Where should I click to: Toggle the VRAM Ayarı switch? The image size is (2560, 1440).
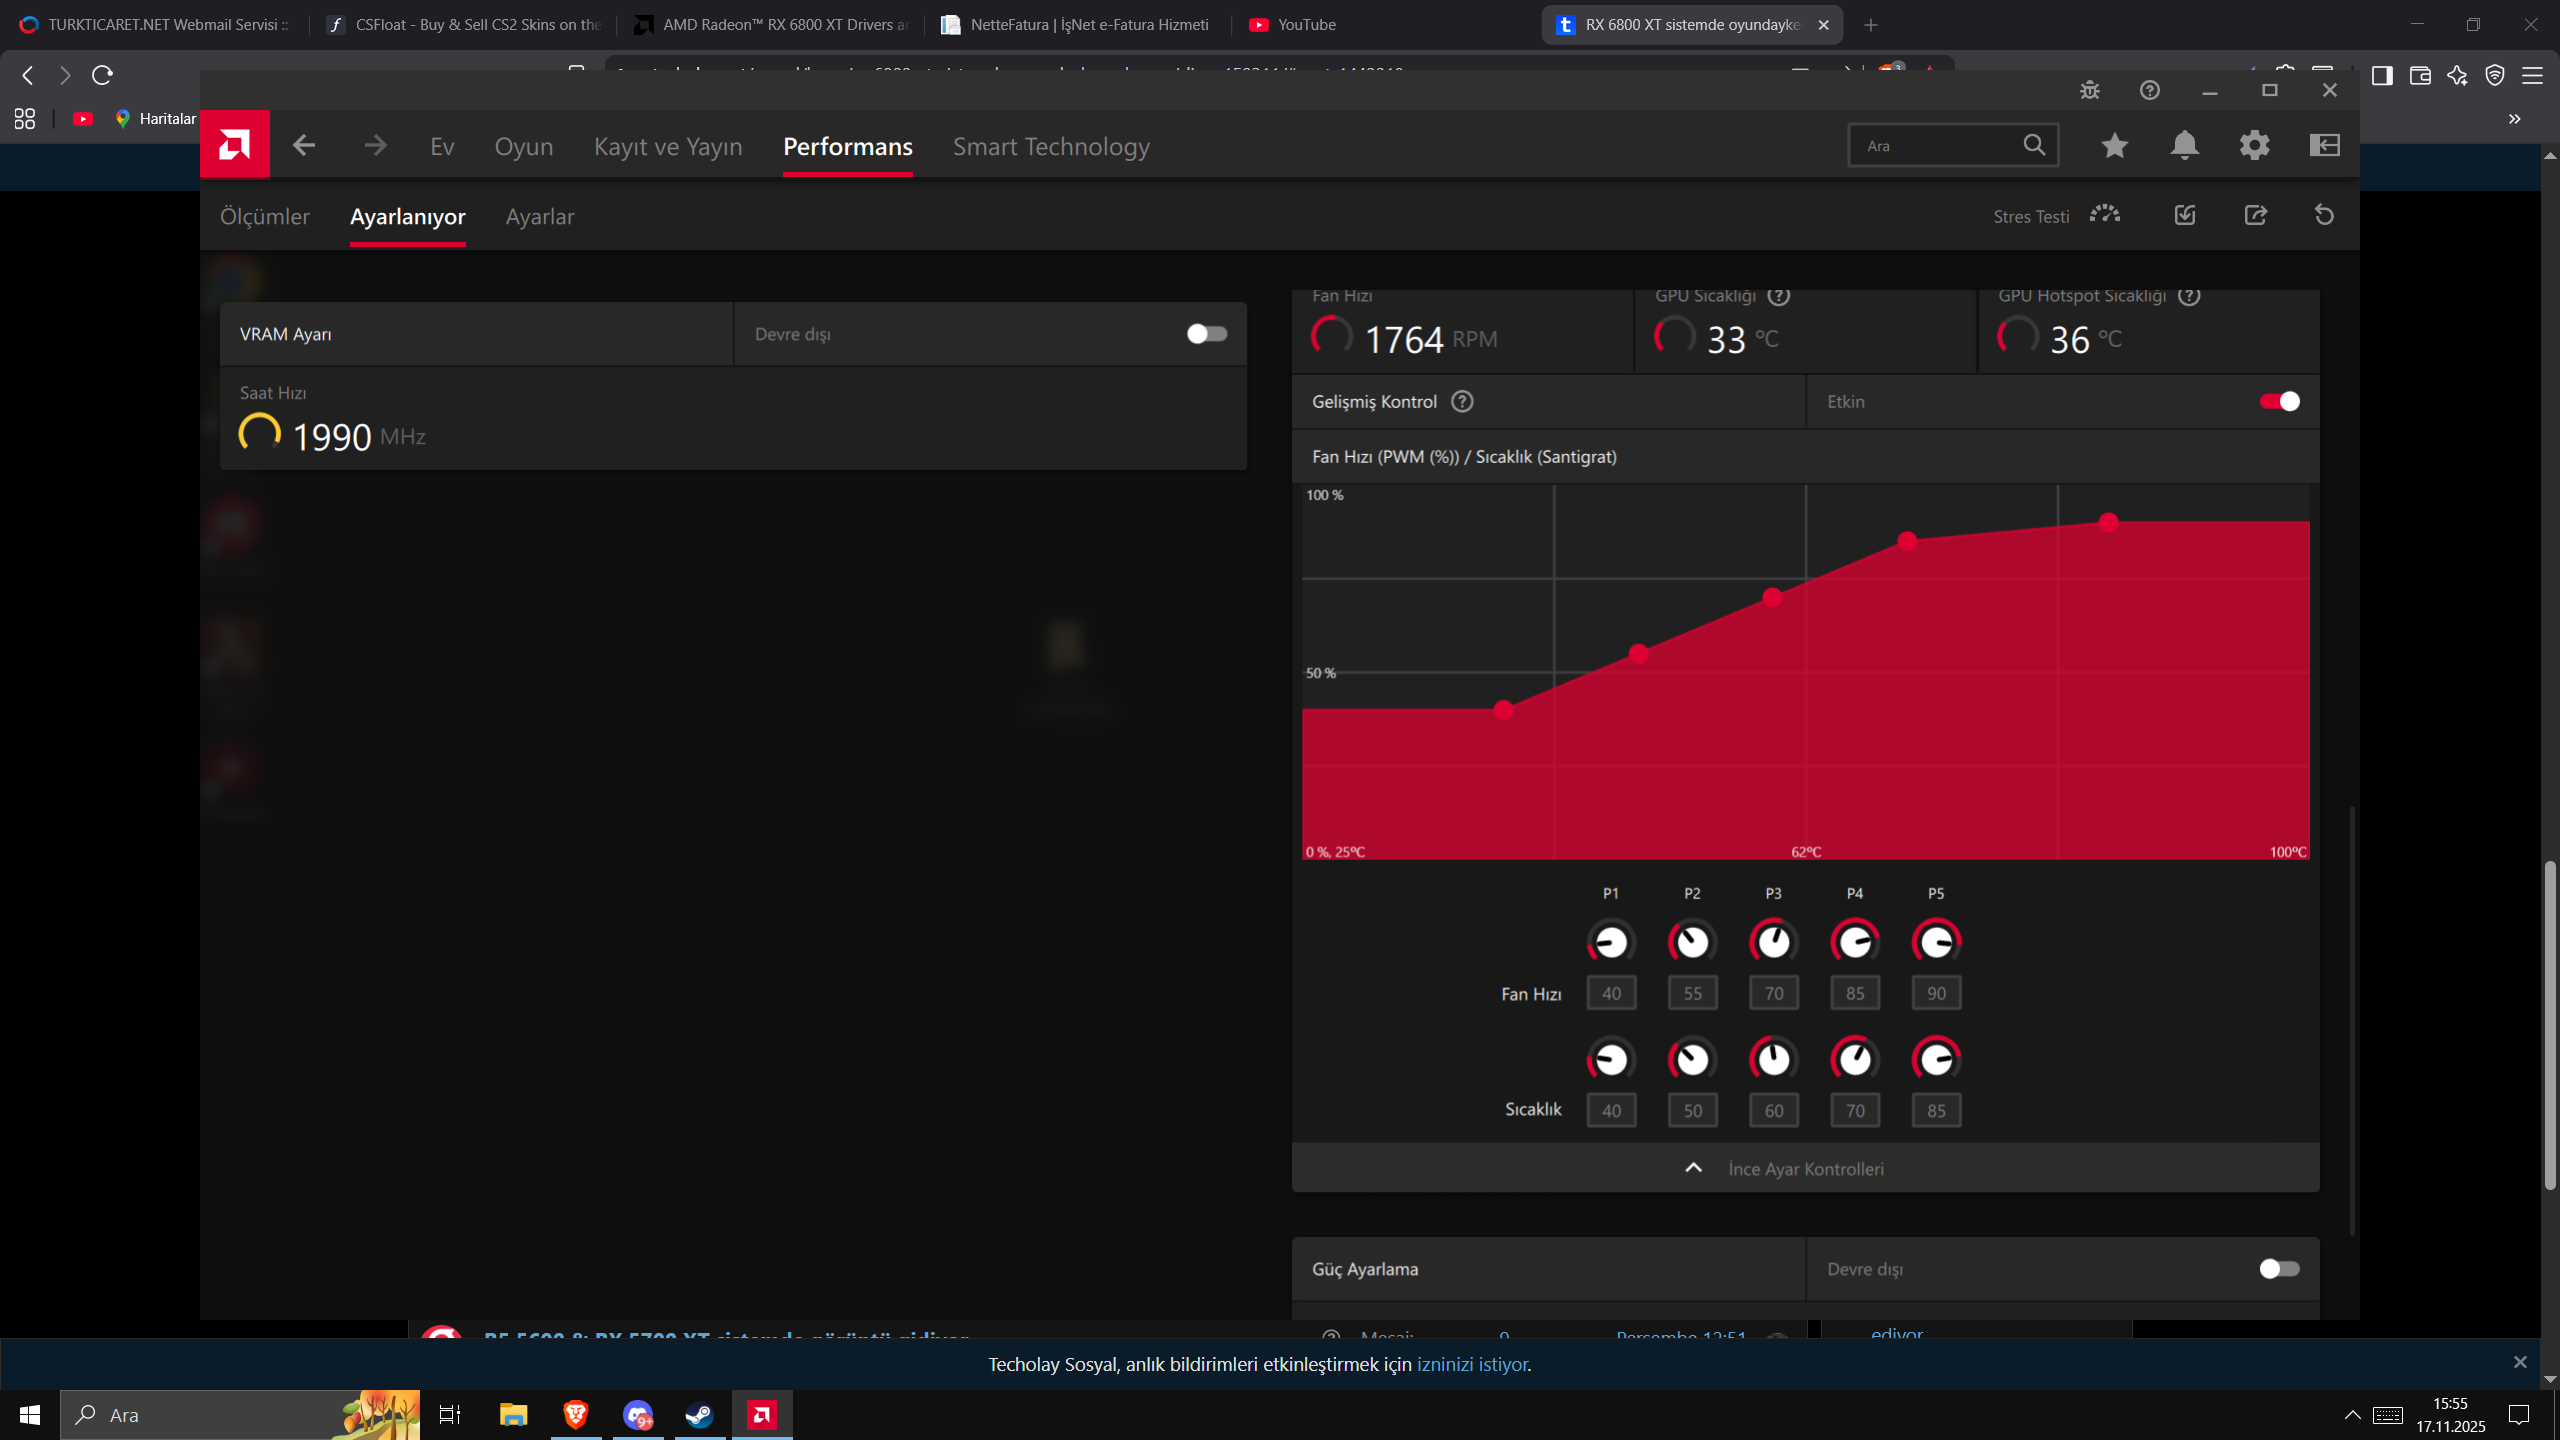[1207, 334]
